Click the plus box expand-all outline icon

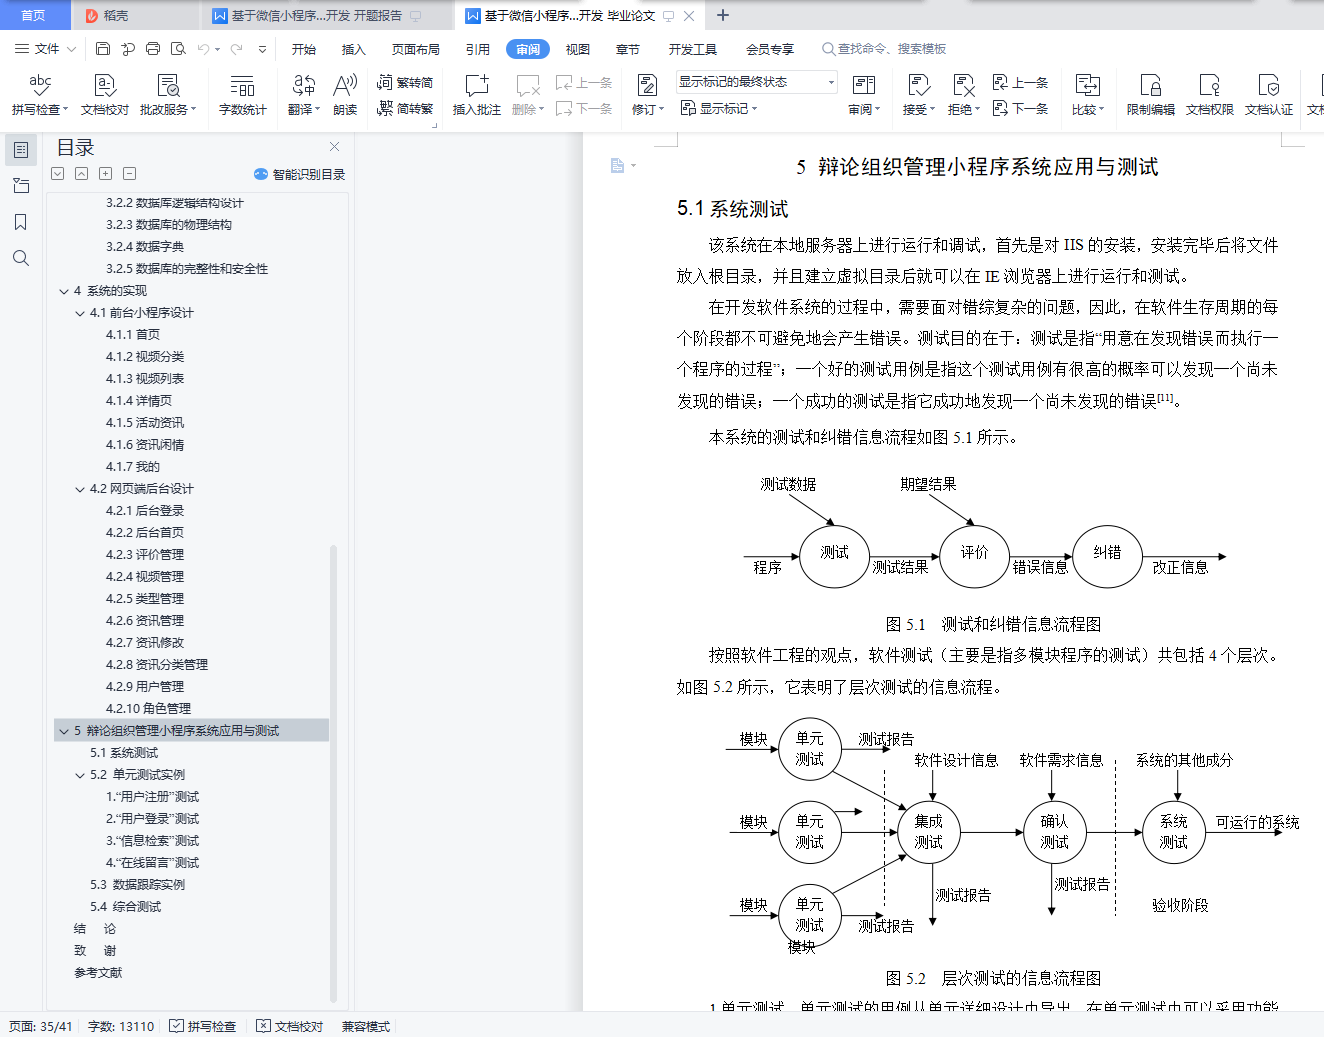click(x=105, y=174)
